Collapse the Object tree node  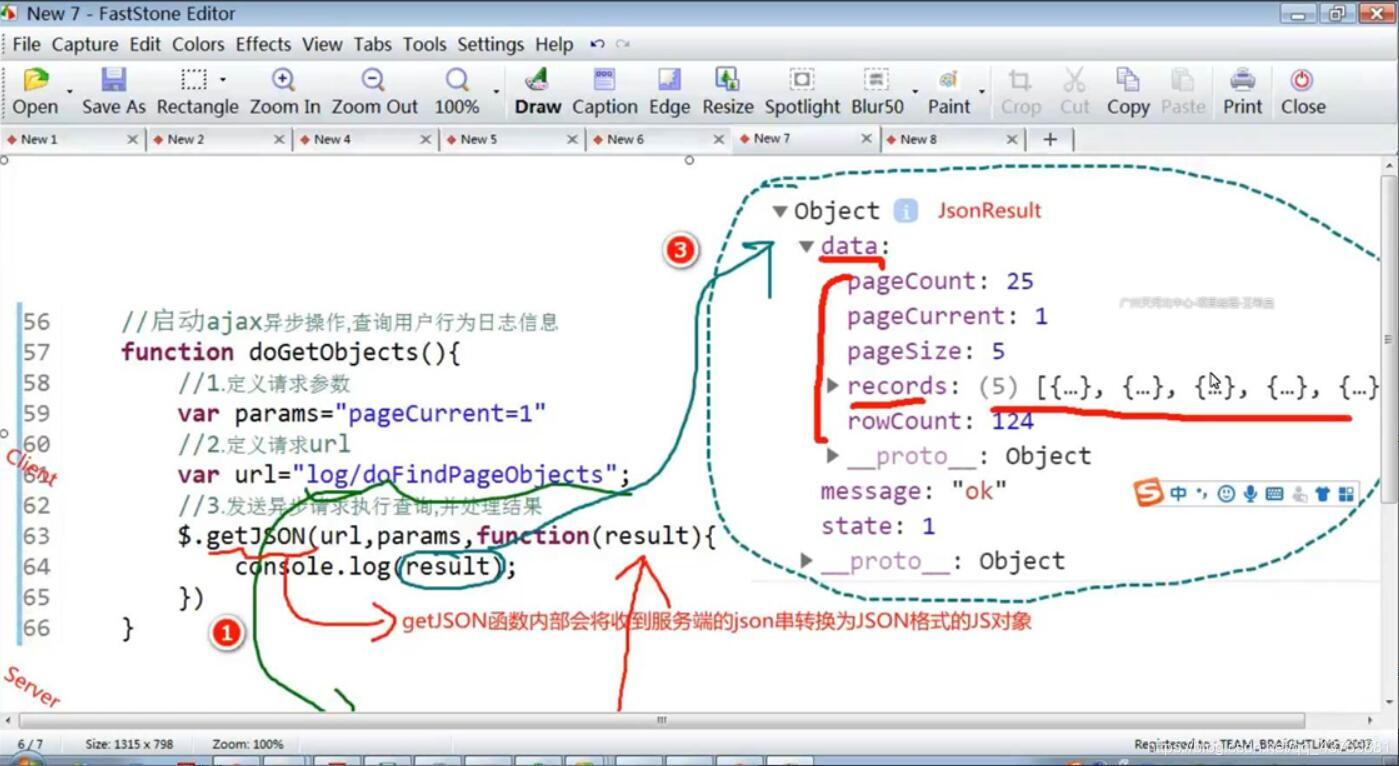coord(780,211)
